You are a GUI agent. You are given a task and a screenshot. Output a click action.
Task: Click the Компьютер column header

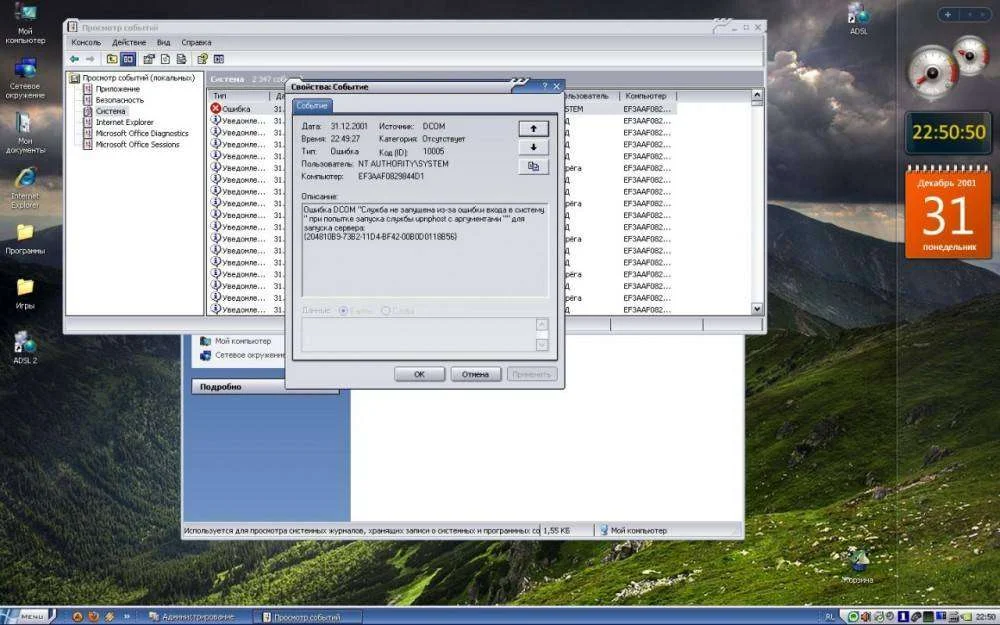point(646,95)
